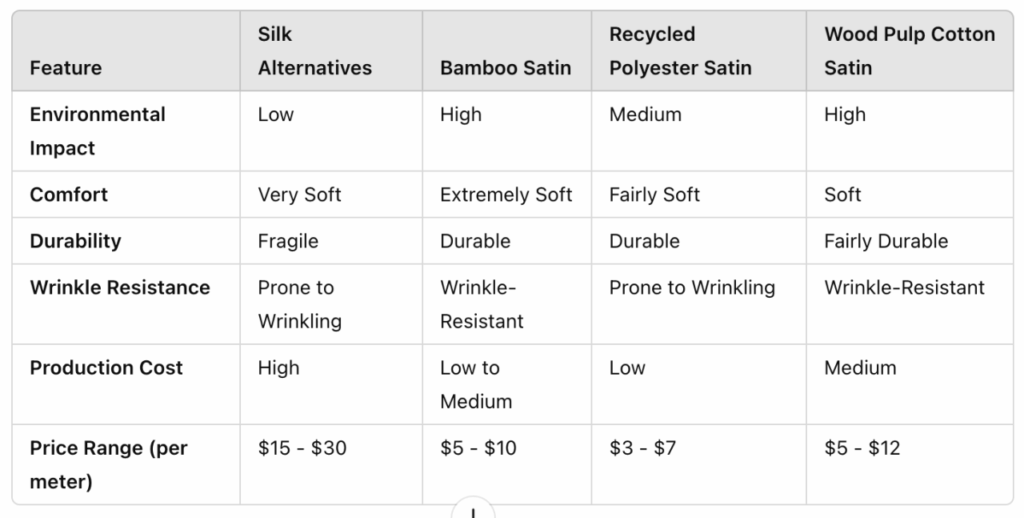Select the Recycled Polyester Satin header
This screenshot has width=1024, height=518.
(680, 51)
